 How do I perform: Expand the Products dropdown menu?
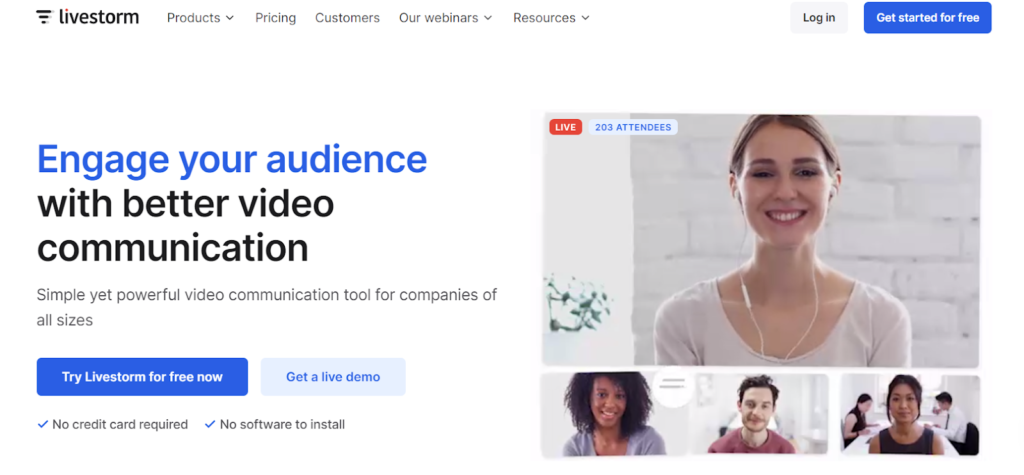click(200, 18)
